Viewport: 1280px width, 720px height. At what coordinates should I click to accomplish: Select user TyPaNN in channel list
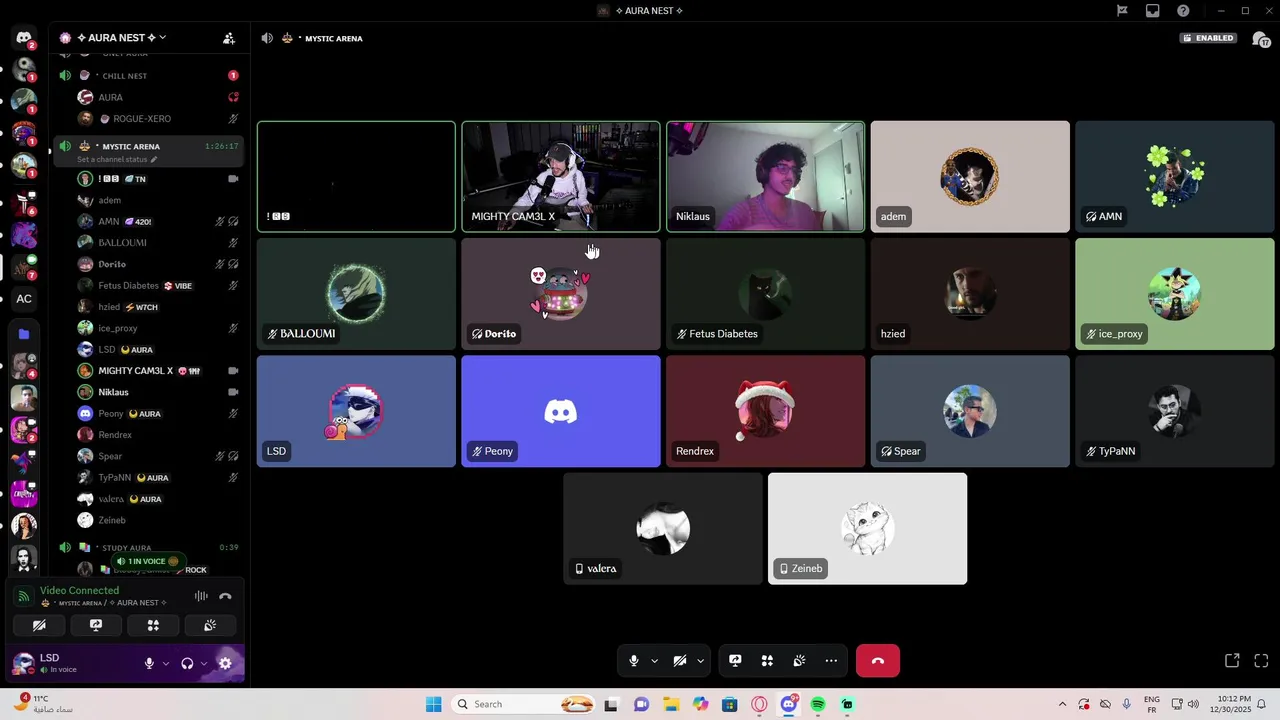158,478
